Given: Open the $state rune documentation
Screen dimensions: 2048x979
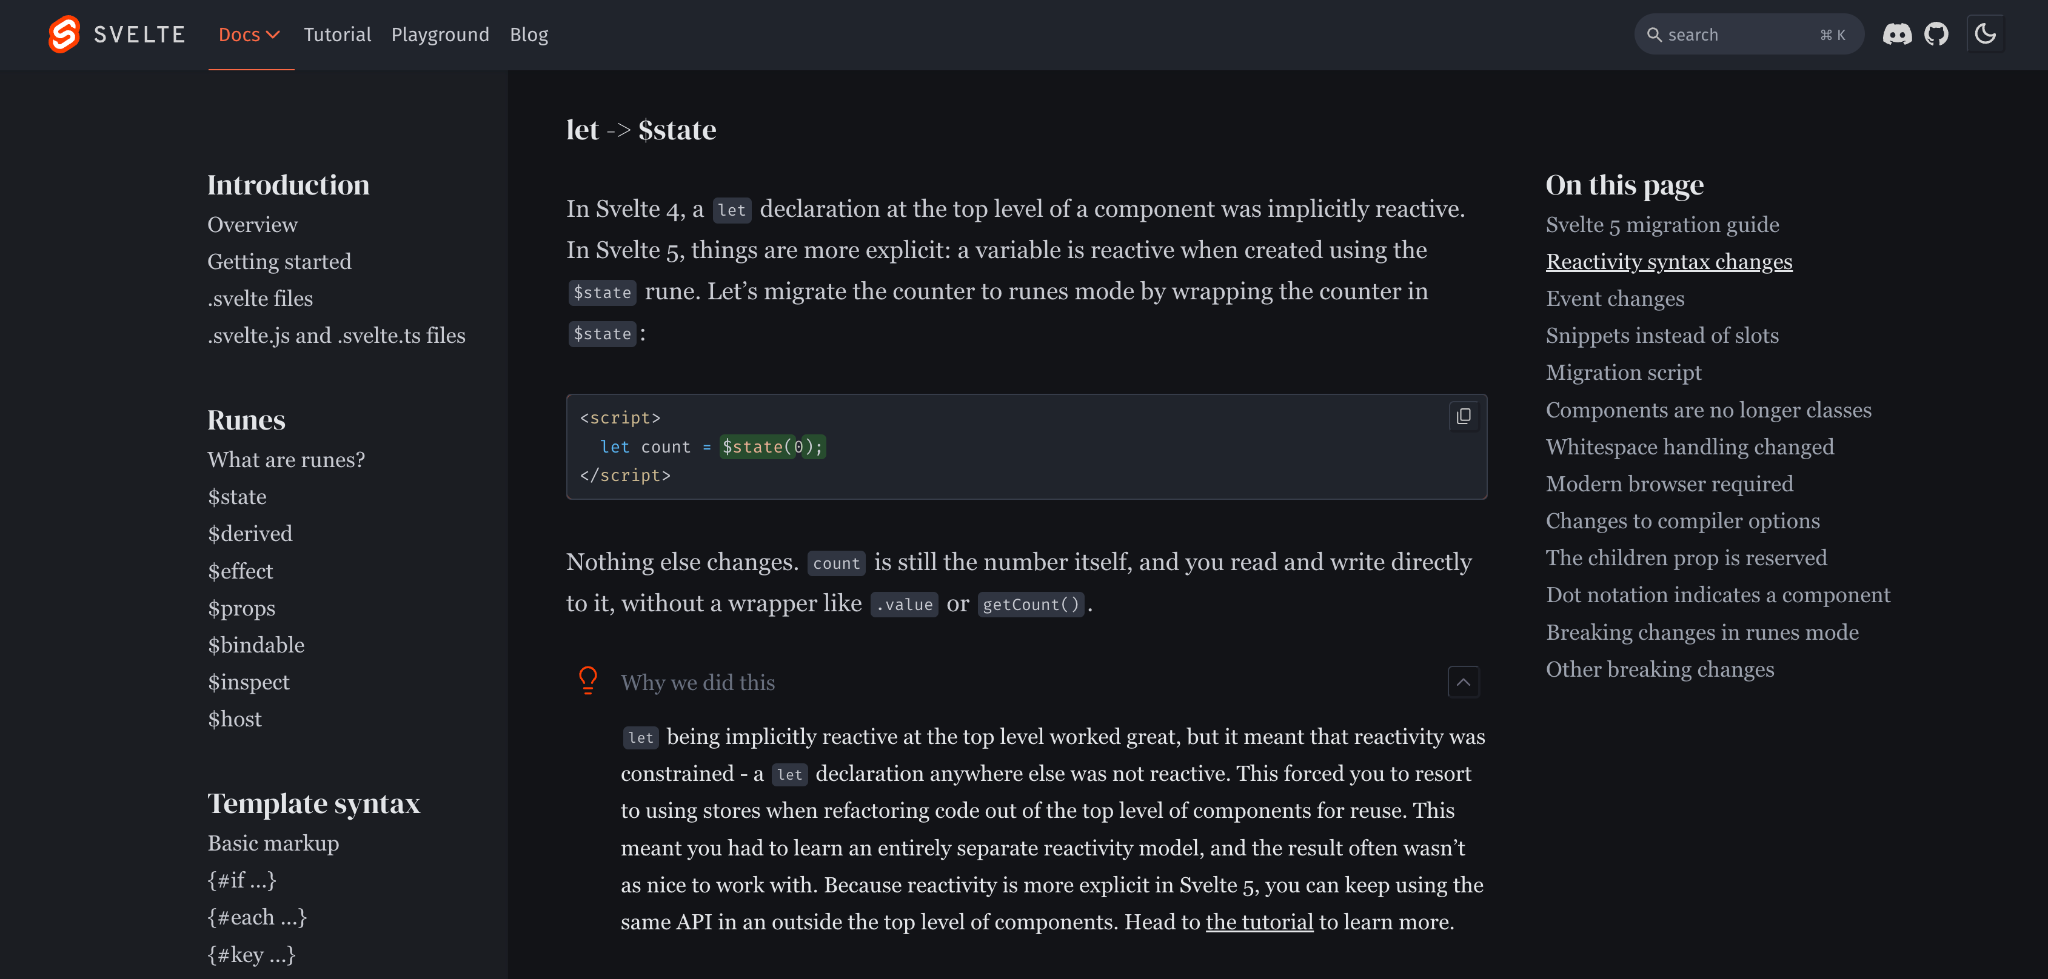Looking at the screenshot, I should [x=237, y=496].
